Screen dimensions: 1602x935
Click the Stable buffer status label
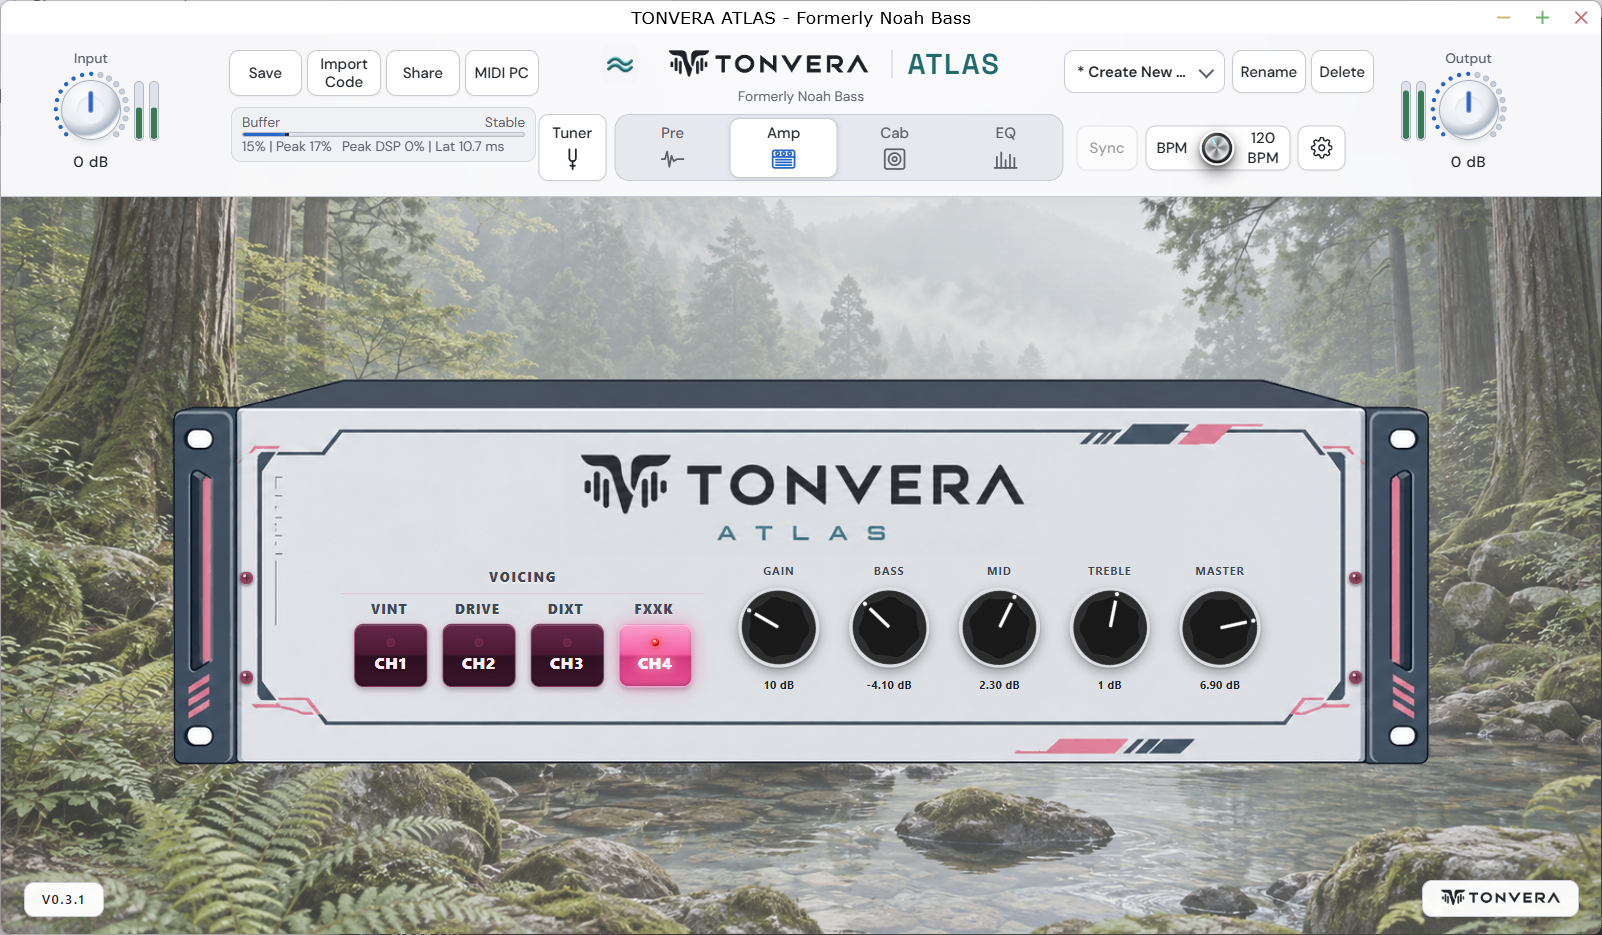tap(505, 122)
